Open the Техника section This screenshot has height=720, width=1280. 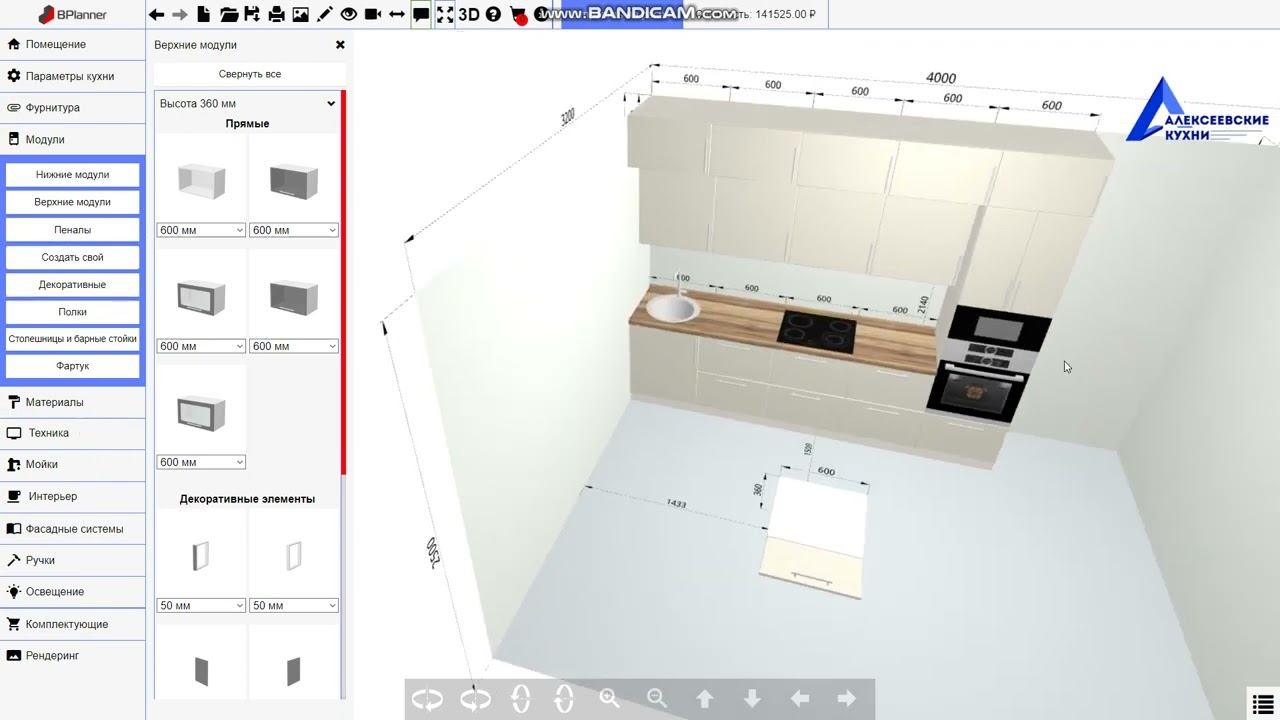pos(72,433)
